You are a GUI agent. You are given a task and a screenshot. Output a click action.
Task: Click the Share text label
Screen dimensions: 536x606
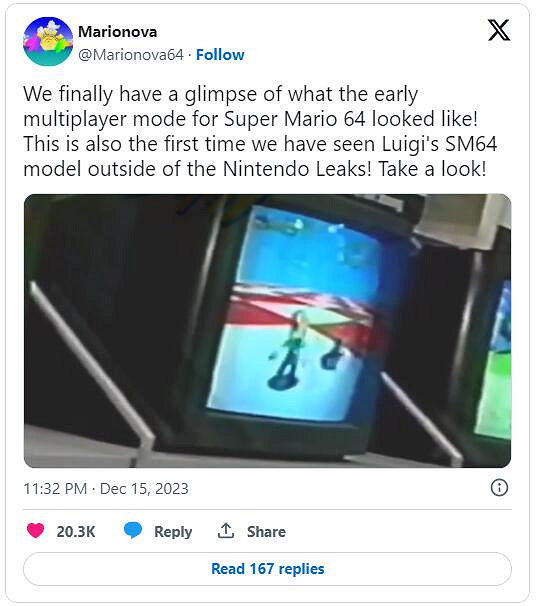[266, 532]
